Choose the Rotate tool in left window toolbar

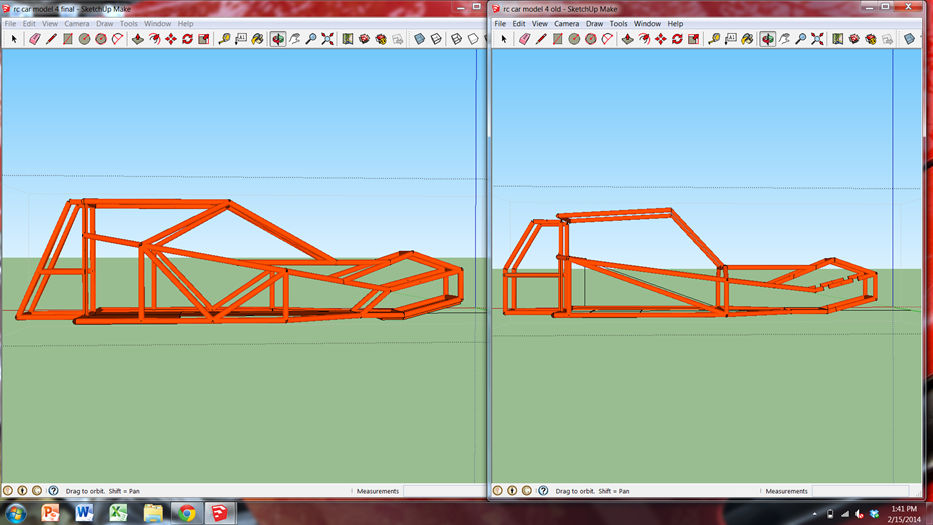tap(187, 39)
